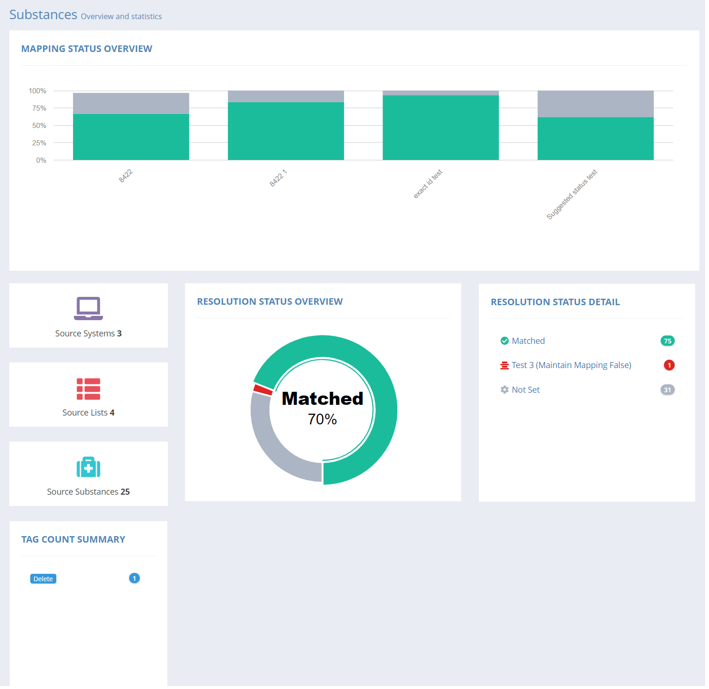The width and height of the screenshot is (709, 689).
Task: Open Test 3 (Maintain Mapping False) link
Action: [x=571, y=366]
